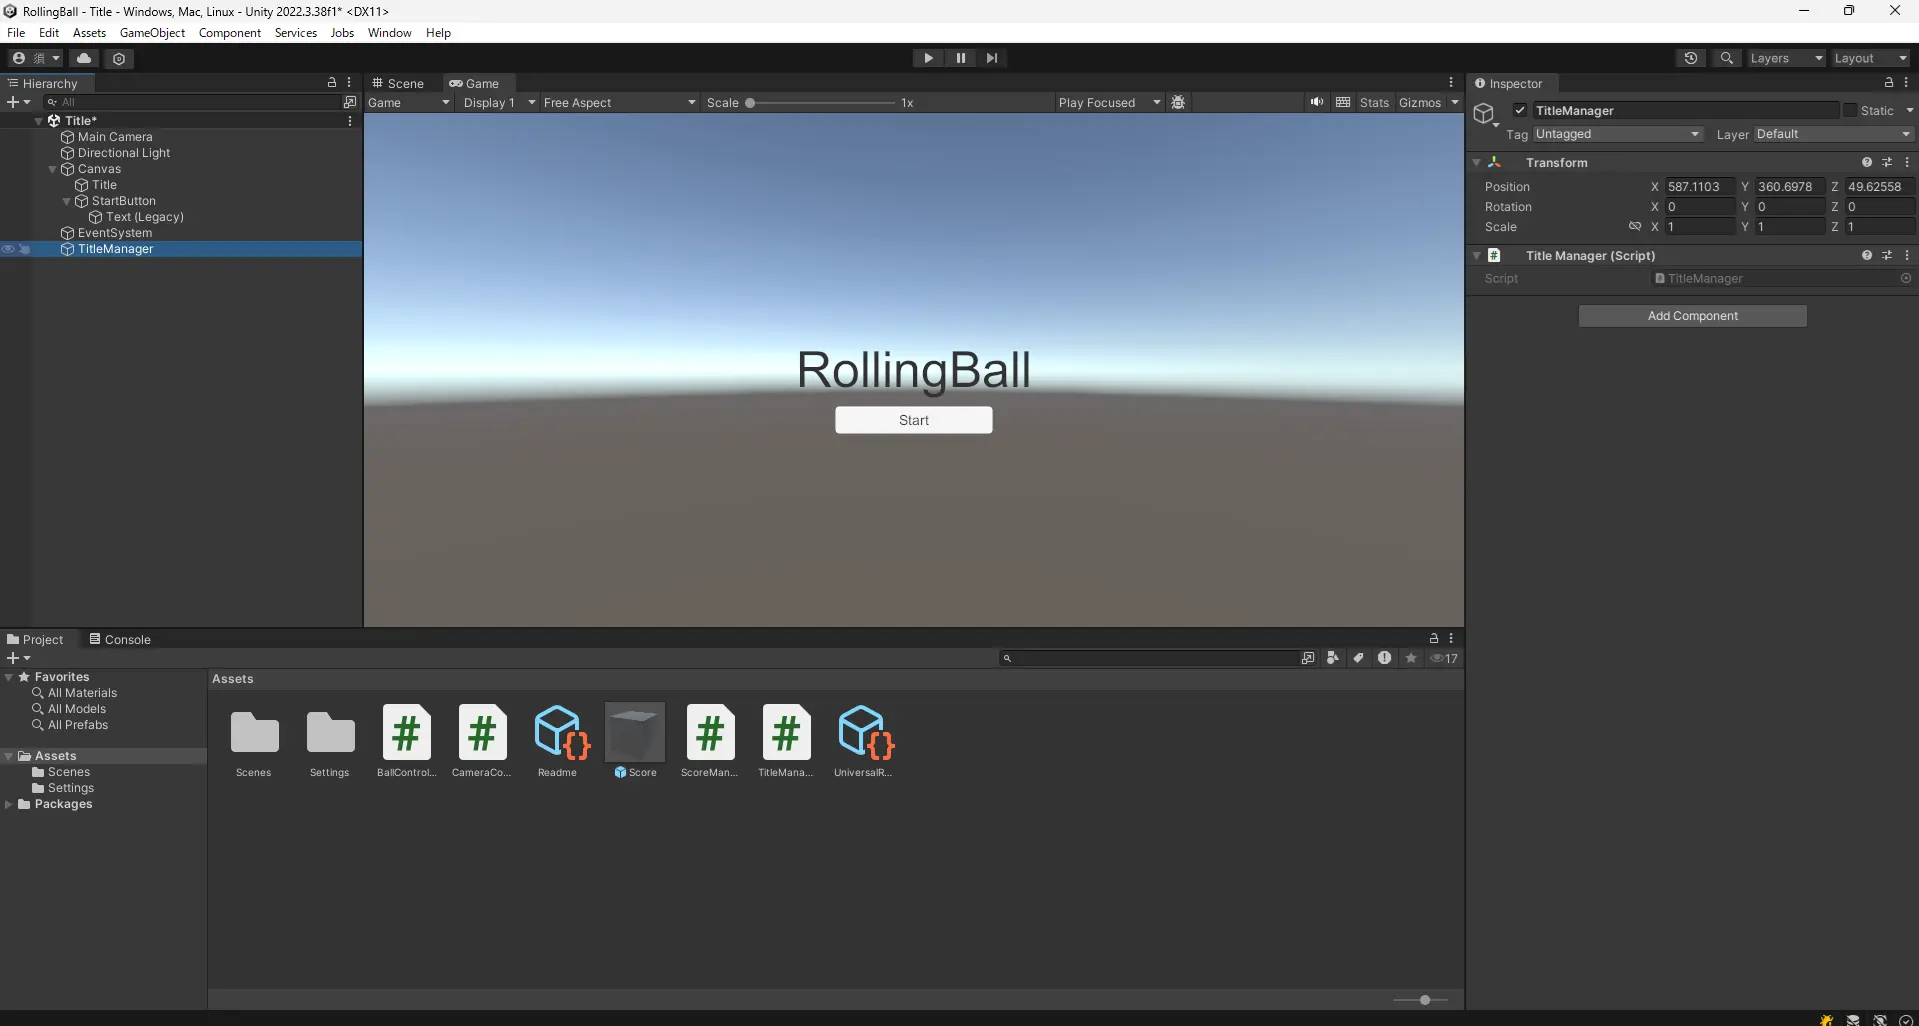Screen dimensions: 1919x1026
Task: Click the global search magnifier icon
Action: point(1726,58)
